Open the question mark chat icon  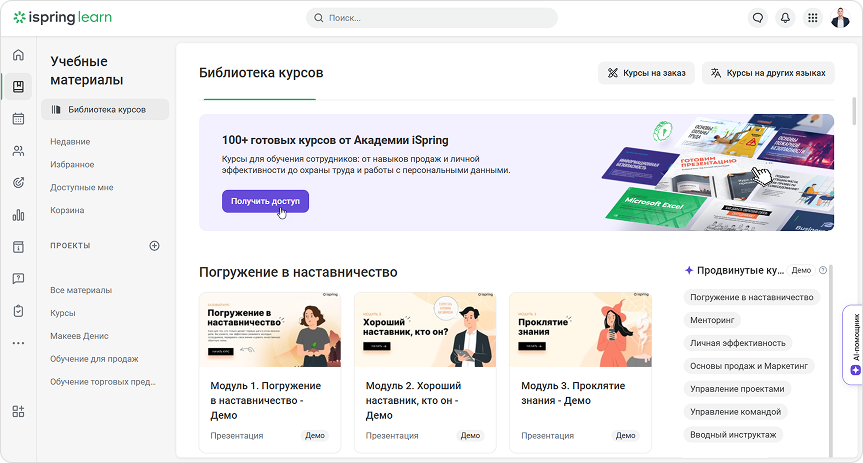click(x=18, y=279)
